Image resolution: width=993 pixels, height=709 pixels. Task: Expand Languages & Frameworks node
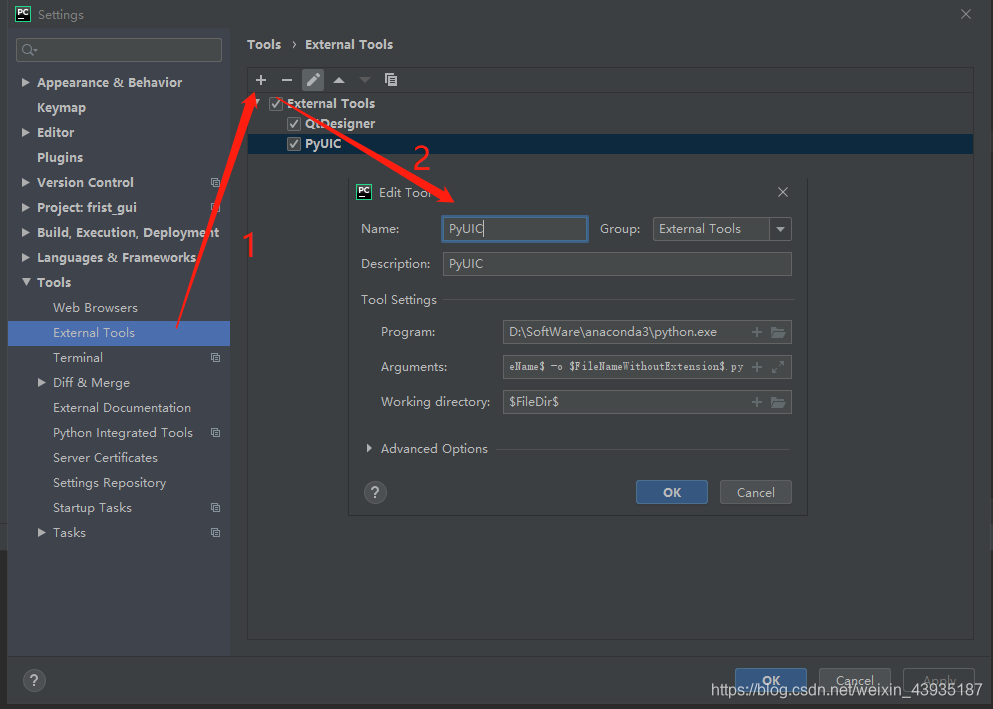tap(26, 258)
